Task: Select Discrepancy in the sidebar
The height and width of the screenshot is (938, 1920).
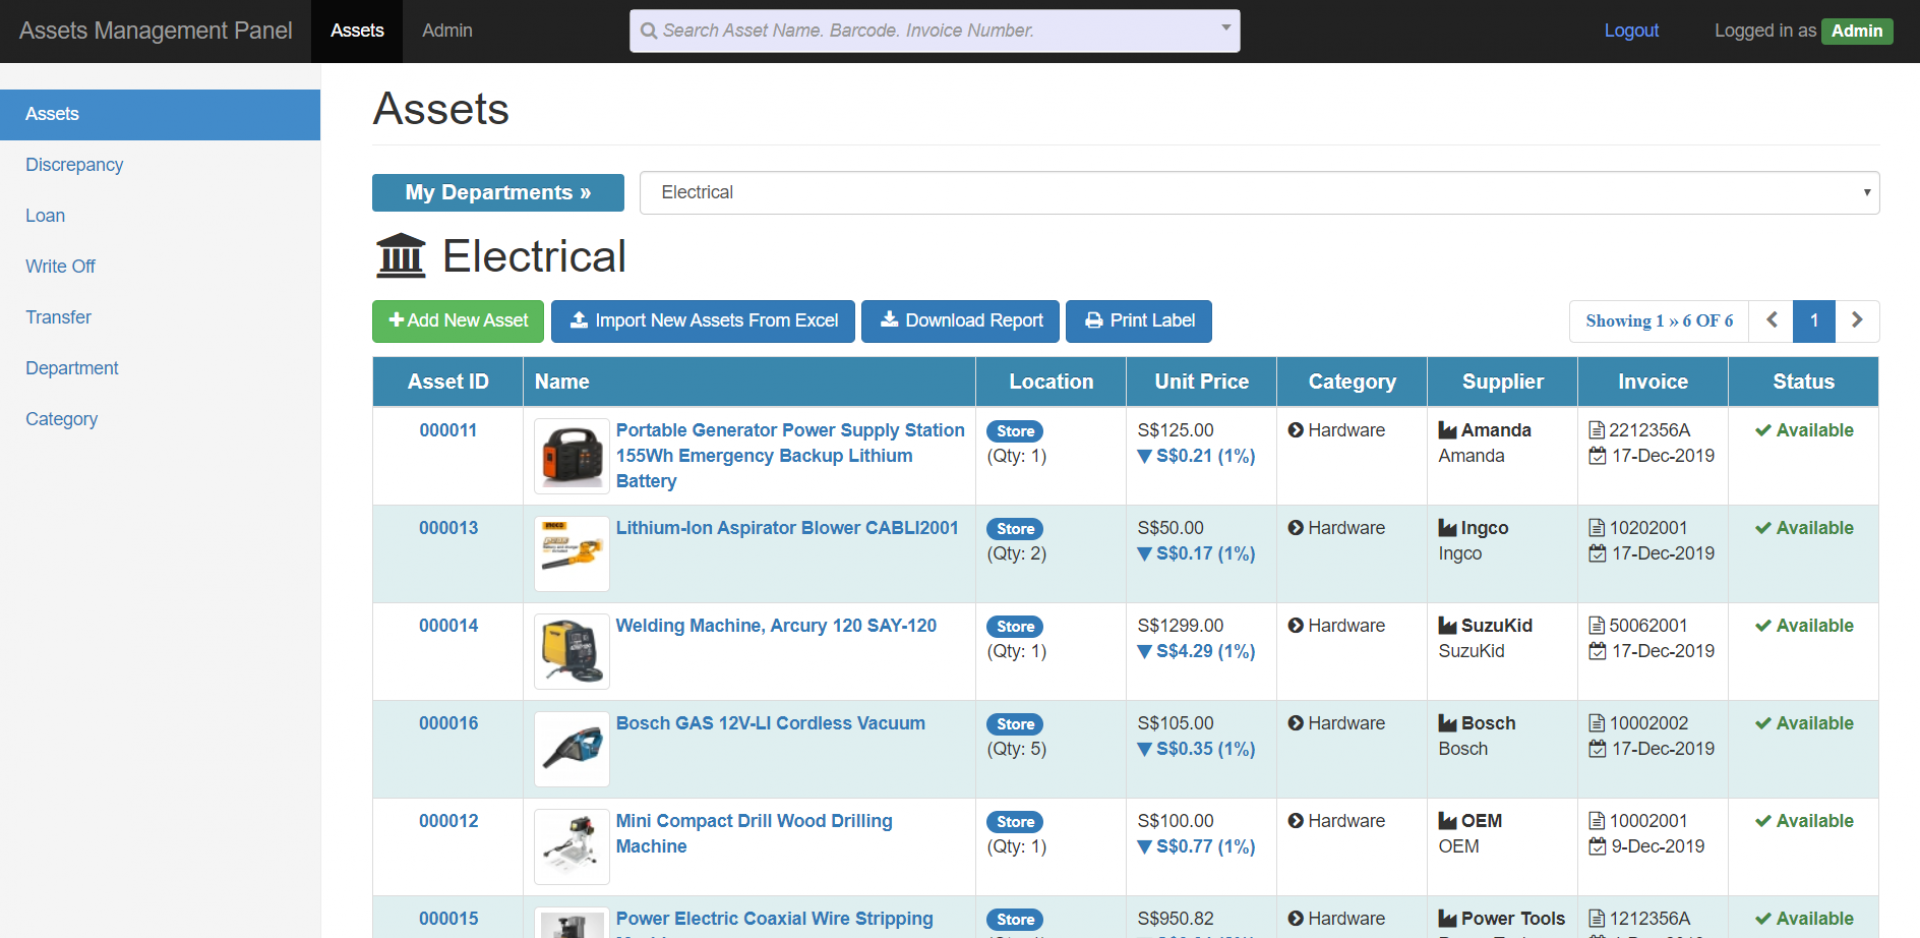Action: [x=74, y=164]
